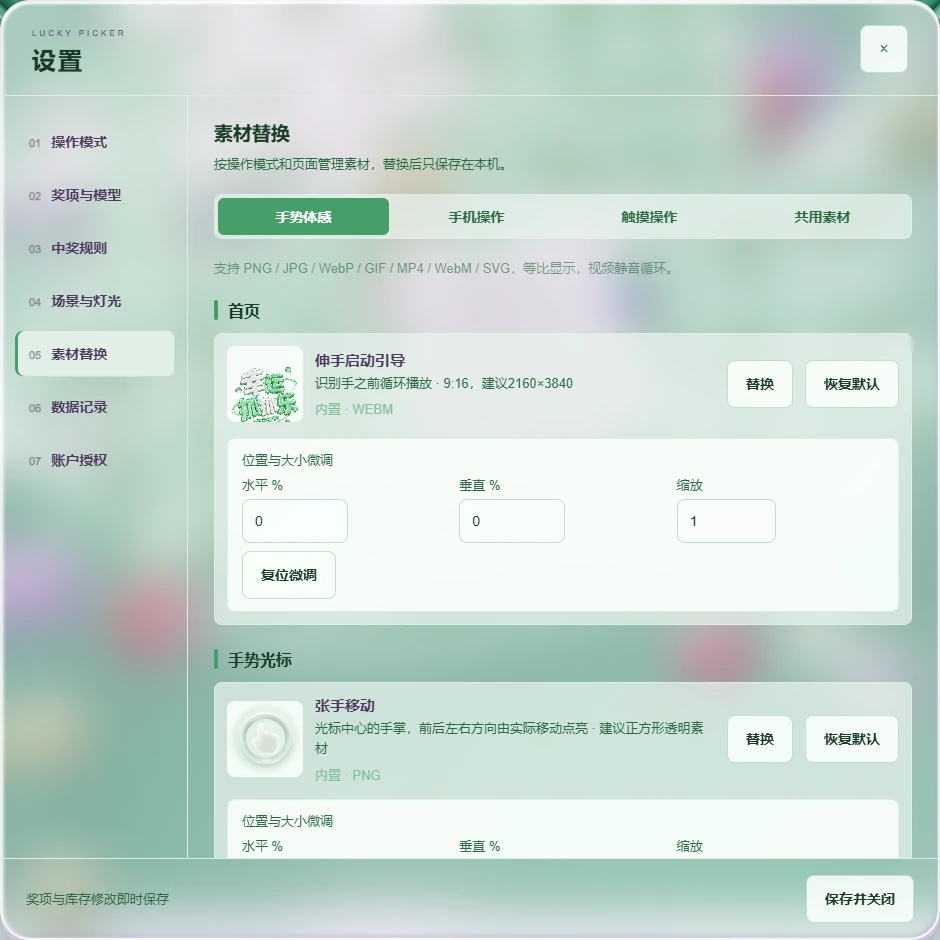This screenshot has width=940, height=940.
Task: Click the 手势光标 section heading
Action: click(260, 659)
